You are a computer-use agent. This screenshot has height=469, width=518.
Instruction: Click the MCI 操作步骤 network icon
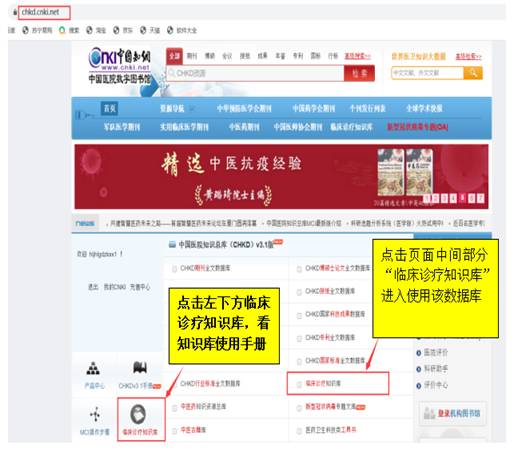click(x=95, y=415)
